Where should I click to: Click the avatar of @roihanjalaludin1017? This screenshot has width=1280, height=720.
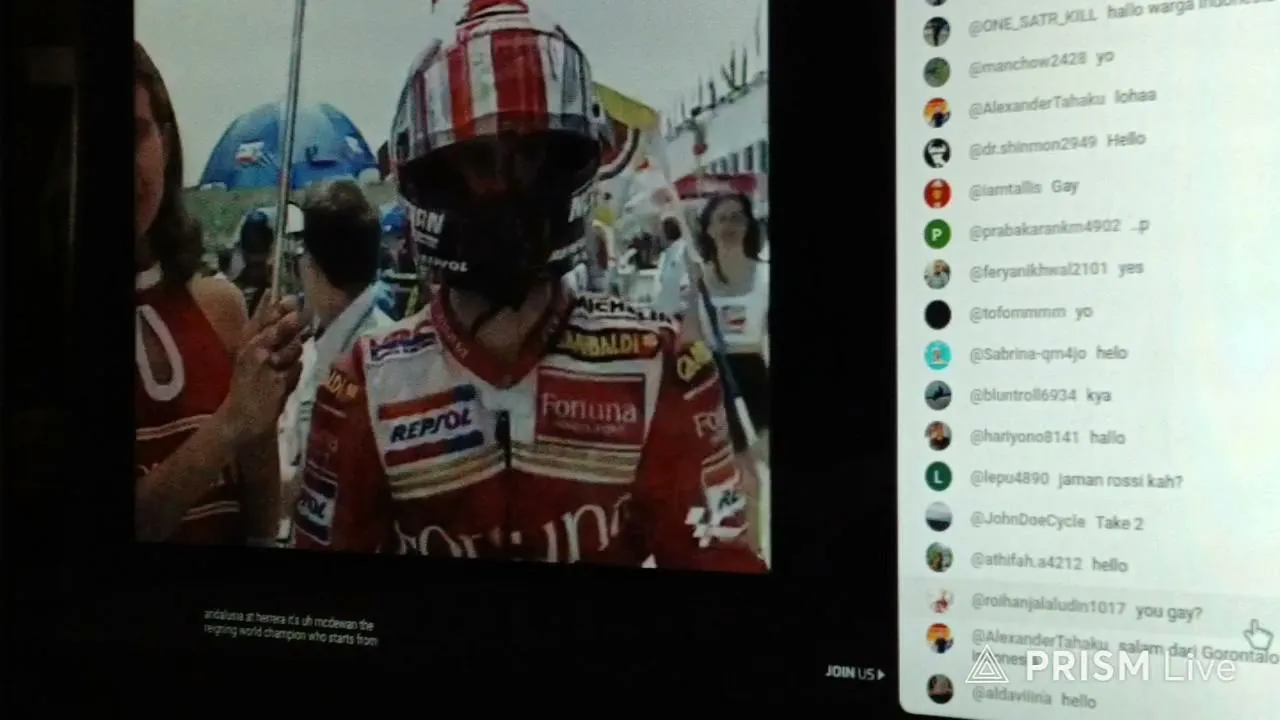click(940, 600)
